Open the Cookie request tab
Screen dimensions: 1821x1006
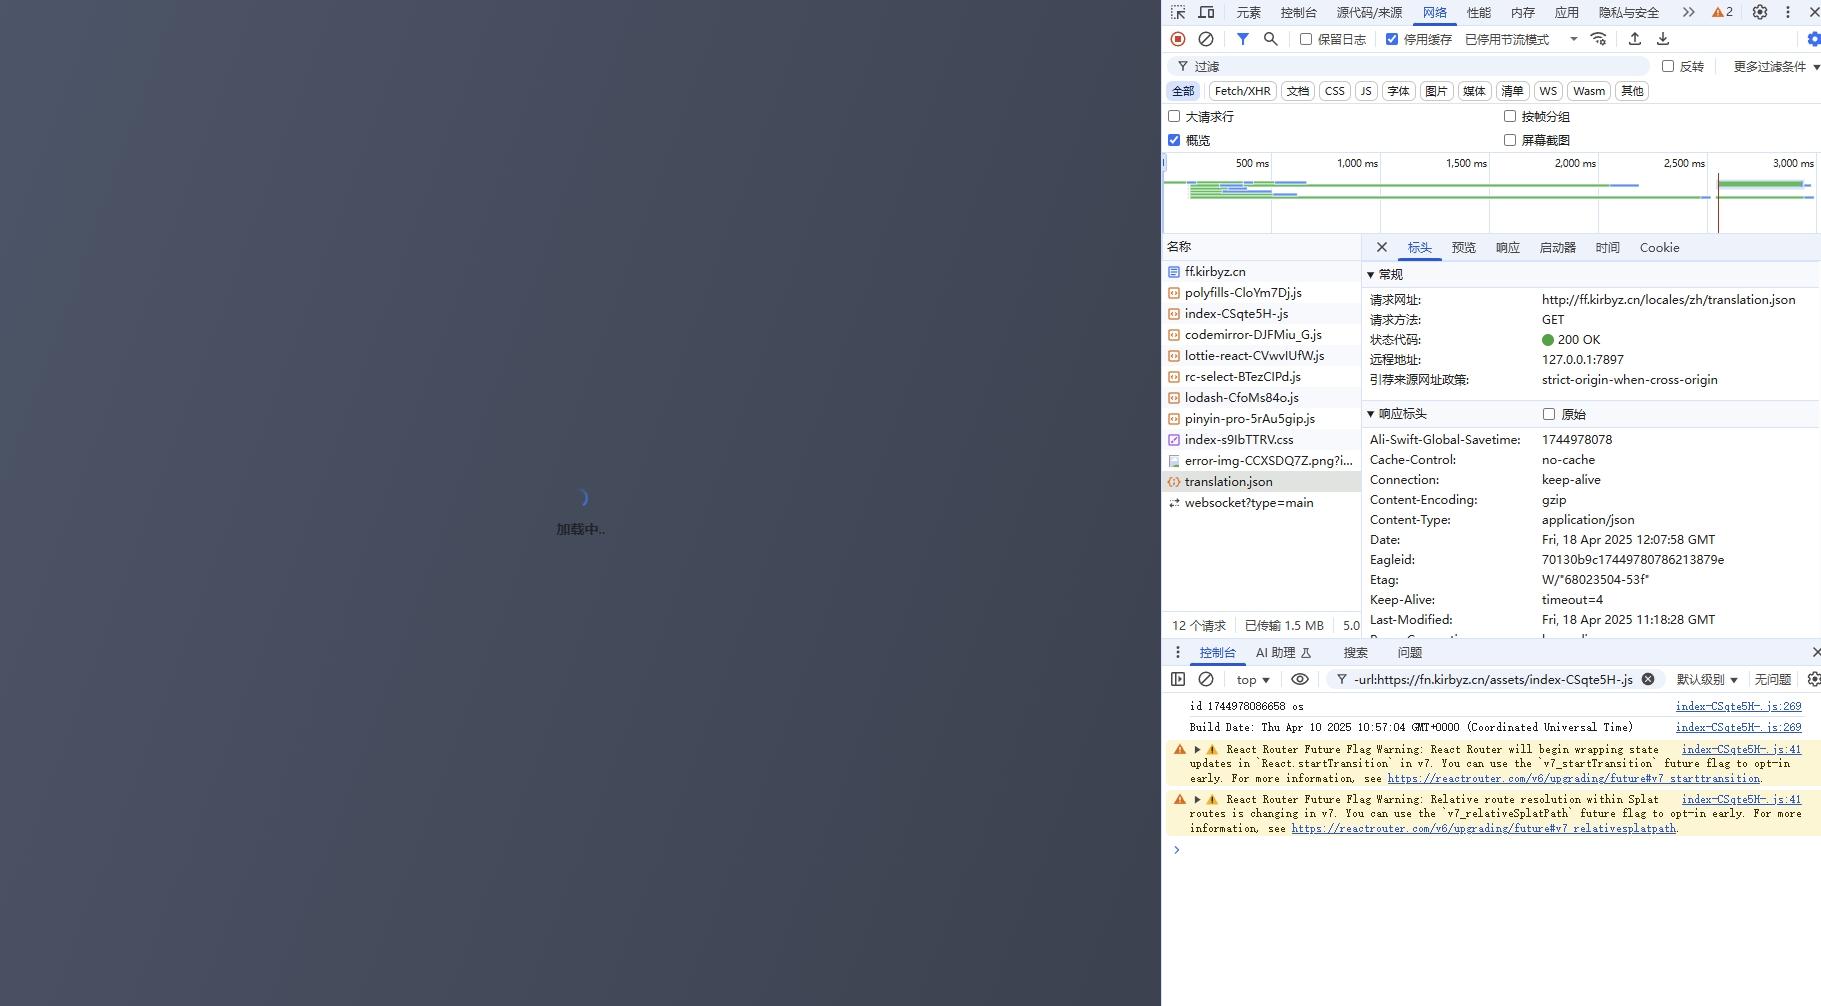pyautogui.click(x=1659, y=247)
